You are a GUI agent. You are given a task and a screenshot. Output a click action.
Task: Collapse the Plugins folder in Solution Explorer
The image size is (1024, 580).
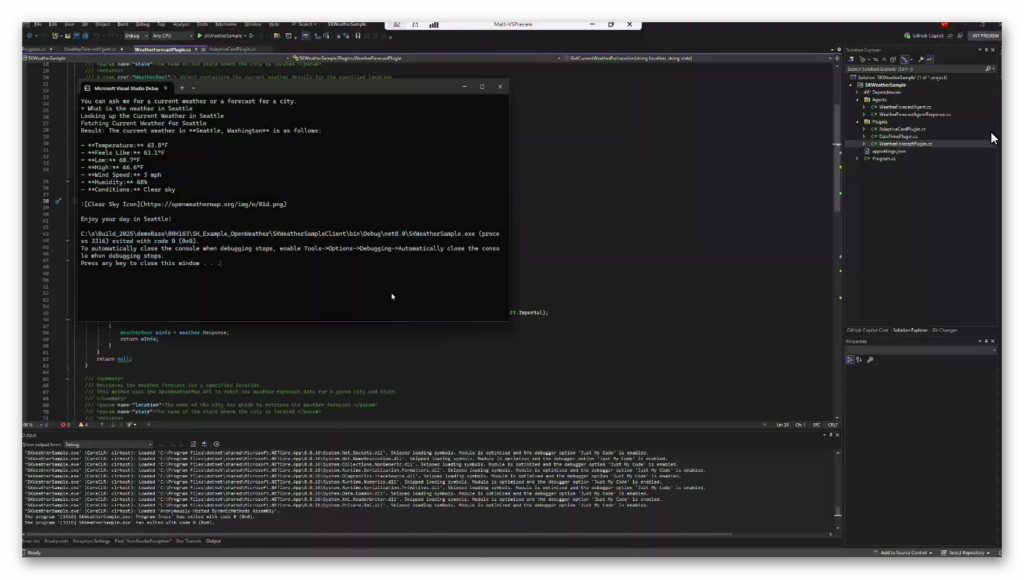[x=857, y=121]
